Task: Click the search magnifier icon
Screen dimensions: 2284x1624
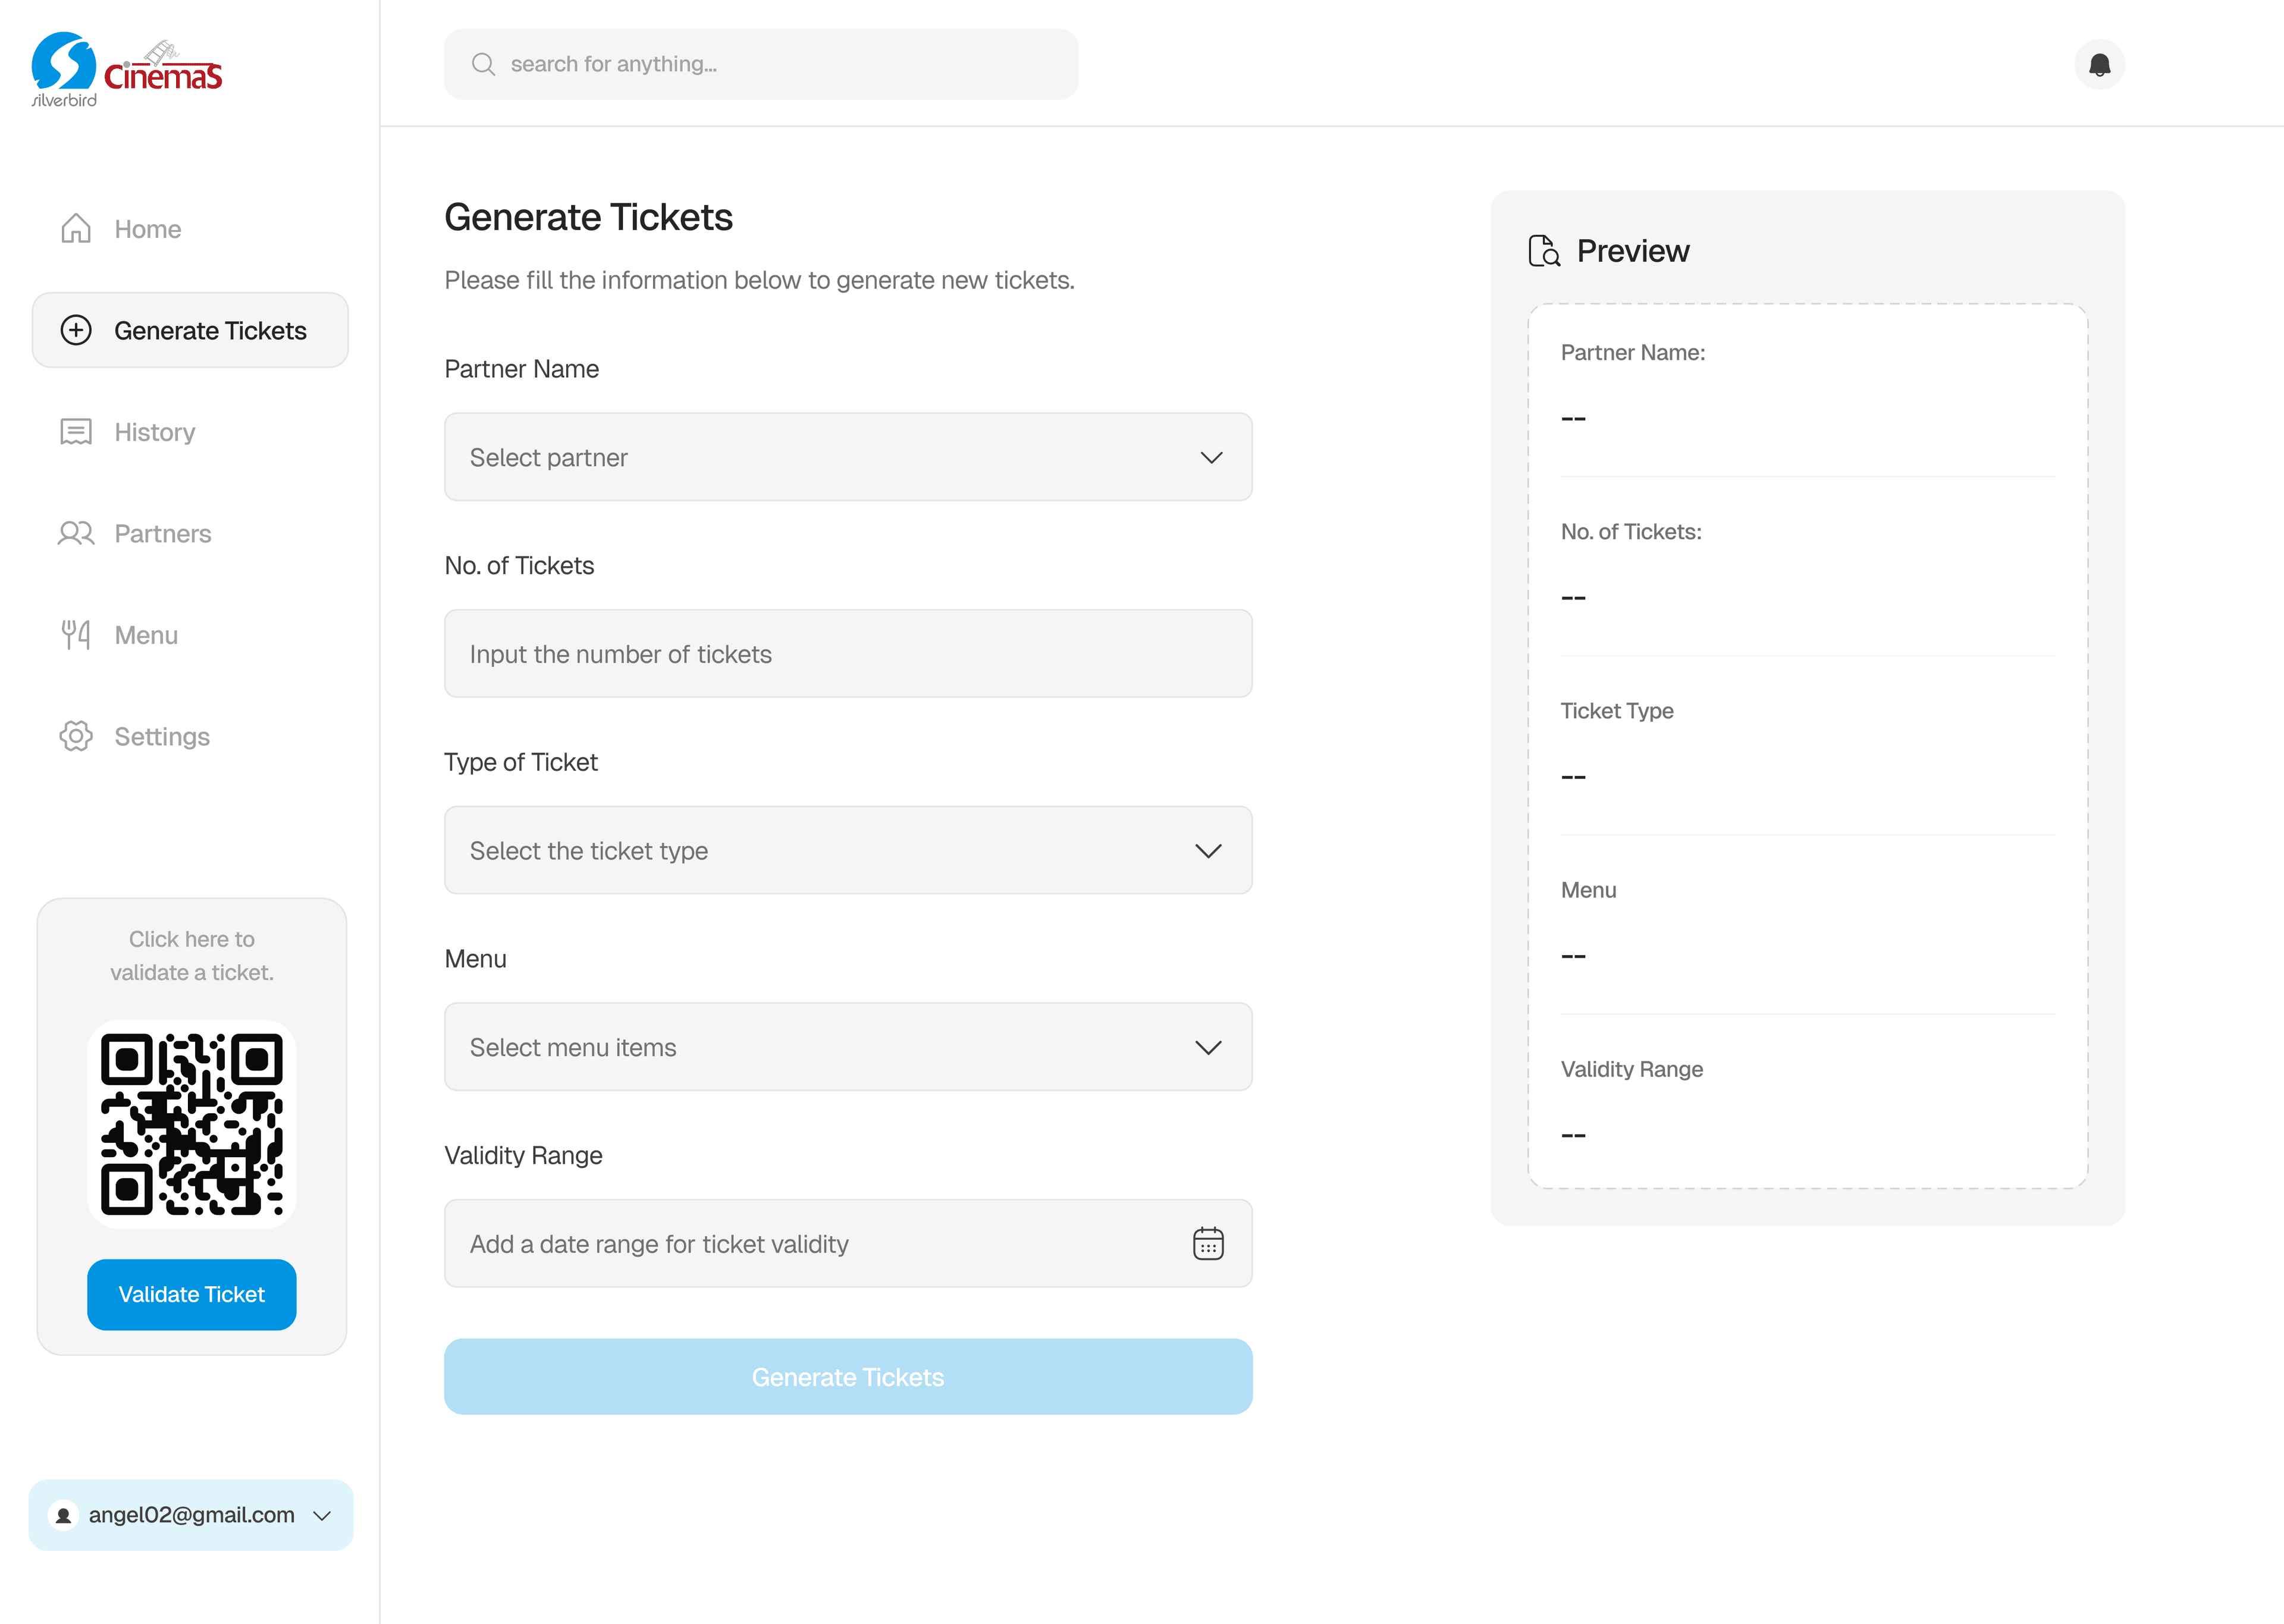Action: (483, 64)
